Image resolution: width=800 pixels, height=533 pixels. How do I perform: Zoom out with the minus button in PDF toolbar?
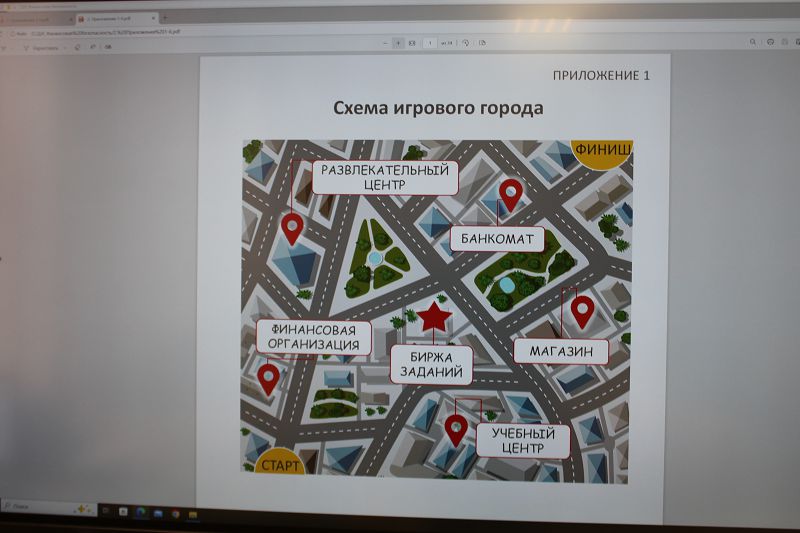click(385, 43)
